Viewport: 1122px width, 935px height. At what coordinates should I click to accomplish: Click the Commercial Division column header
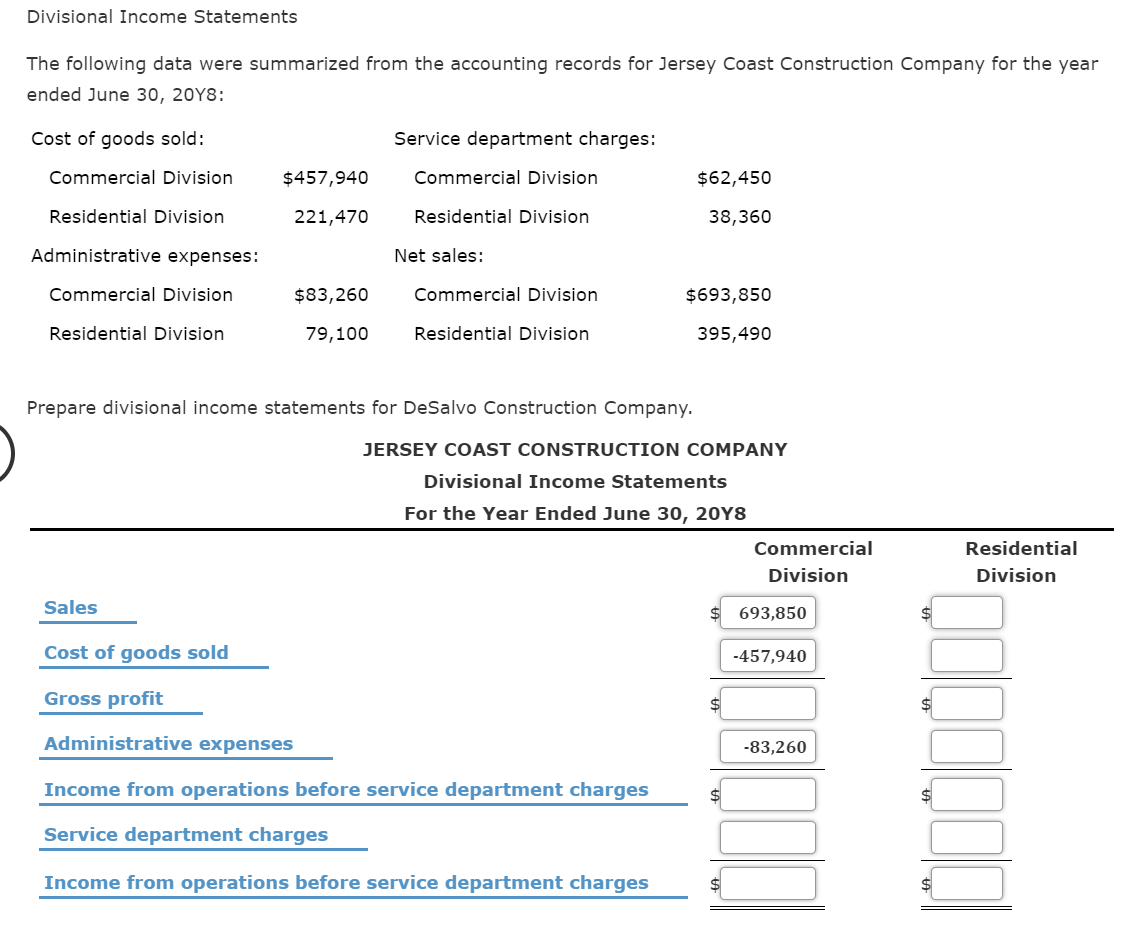(813, 562)
